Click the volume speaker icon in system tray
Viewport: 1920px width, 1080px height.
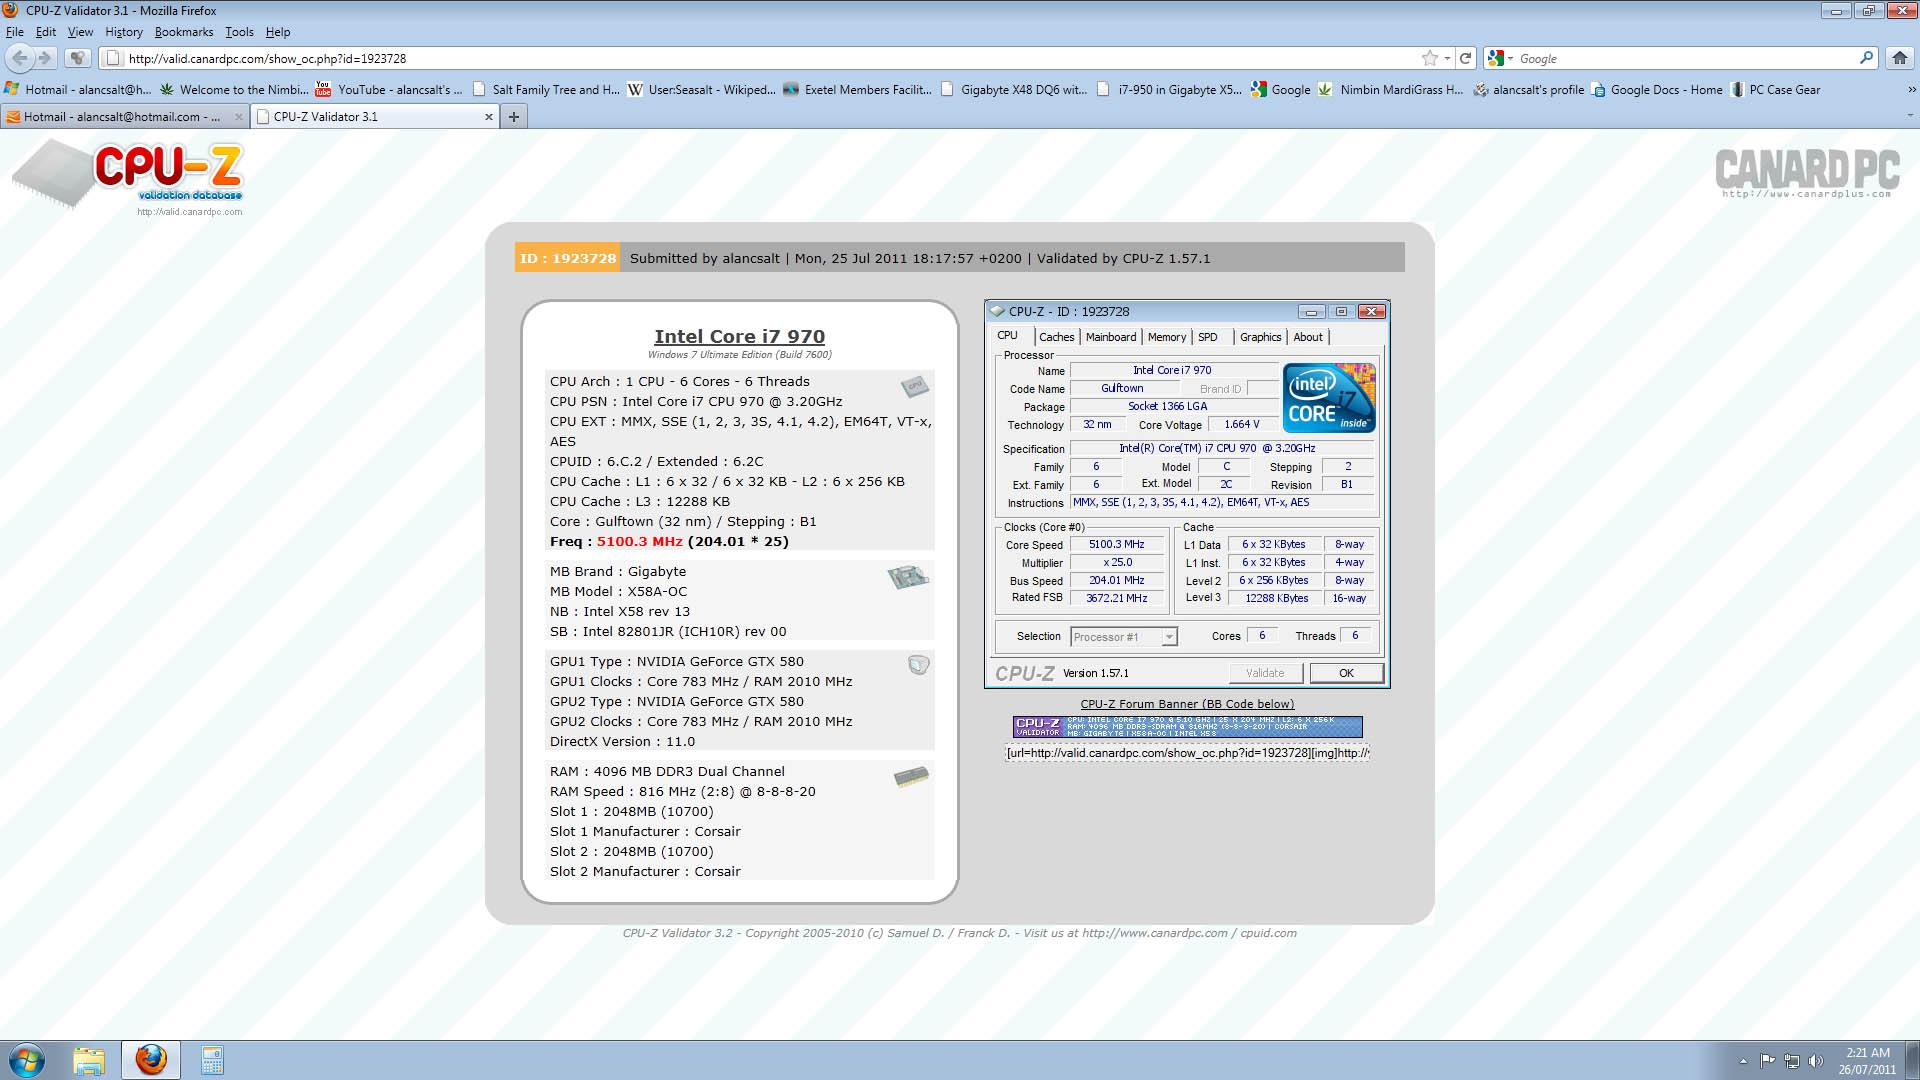1815,1061
